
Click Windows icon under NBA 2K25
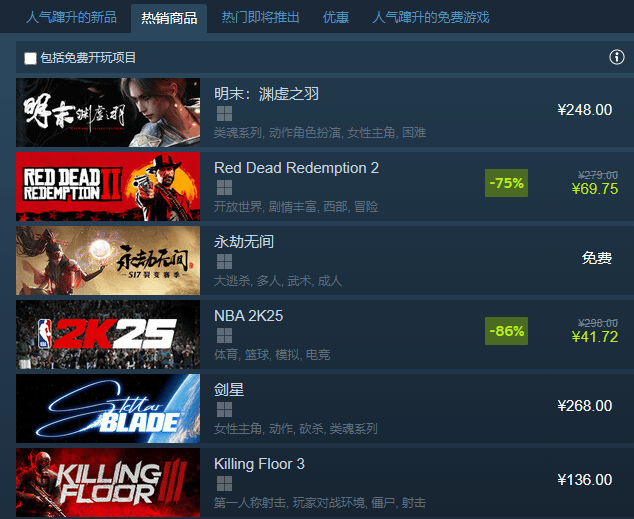click(224, 335)
